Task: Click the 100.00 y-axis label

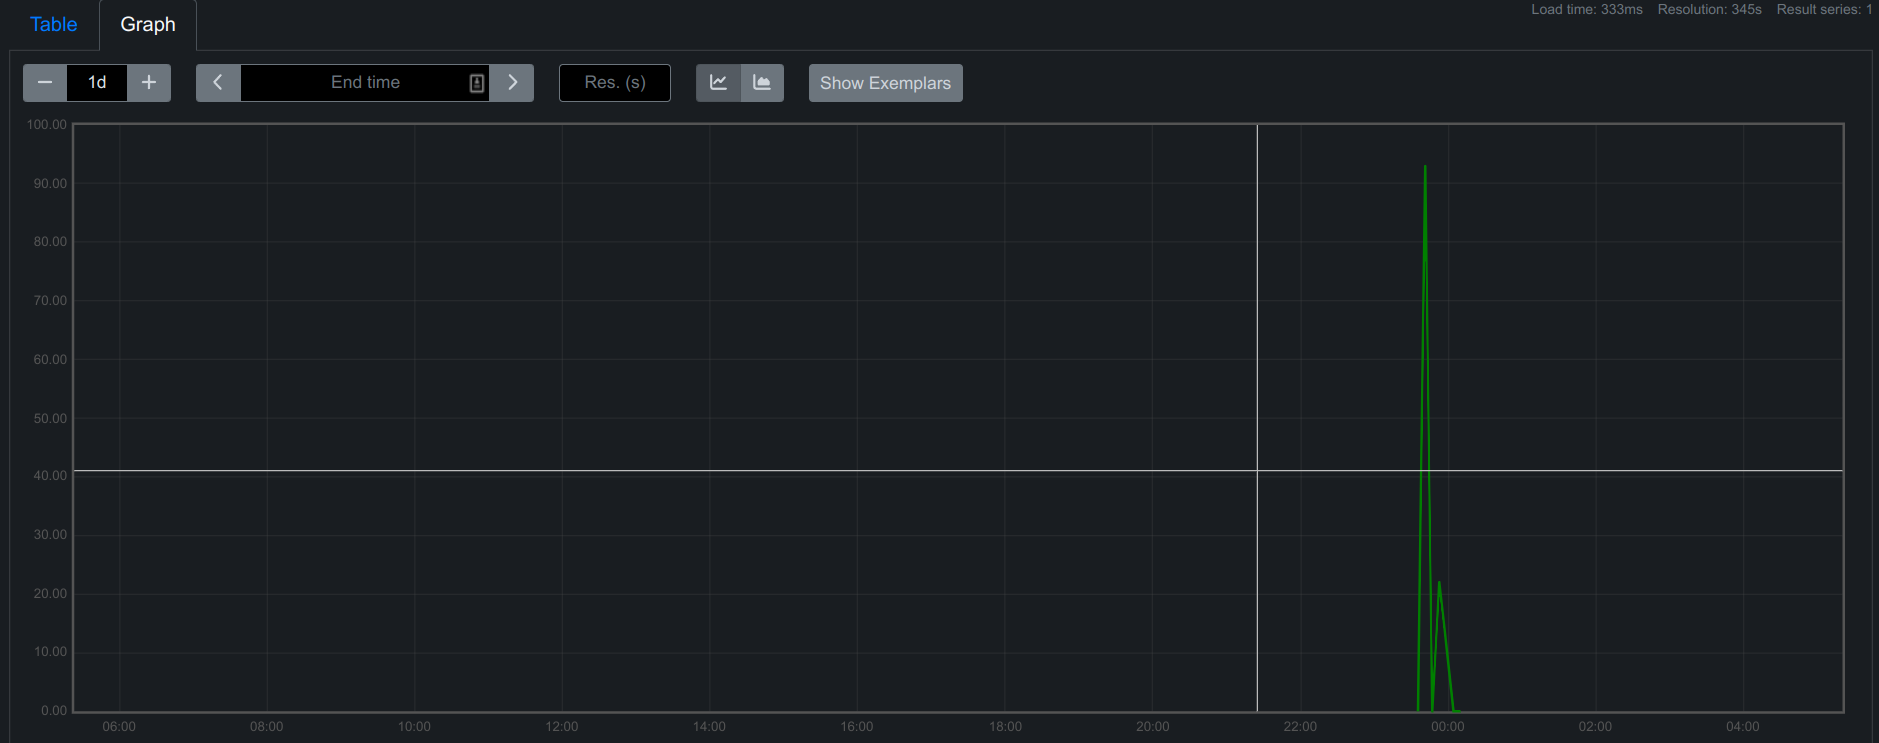Action: [47, 125]
